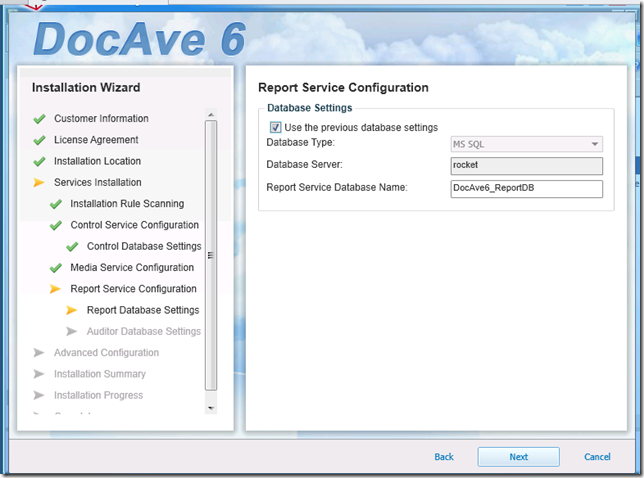Select the License Agreement step
This screenshot has width=644, height=478.
tap(96, 140)
